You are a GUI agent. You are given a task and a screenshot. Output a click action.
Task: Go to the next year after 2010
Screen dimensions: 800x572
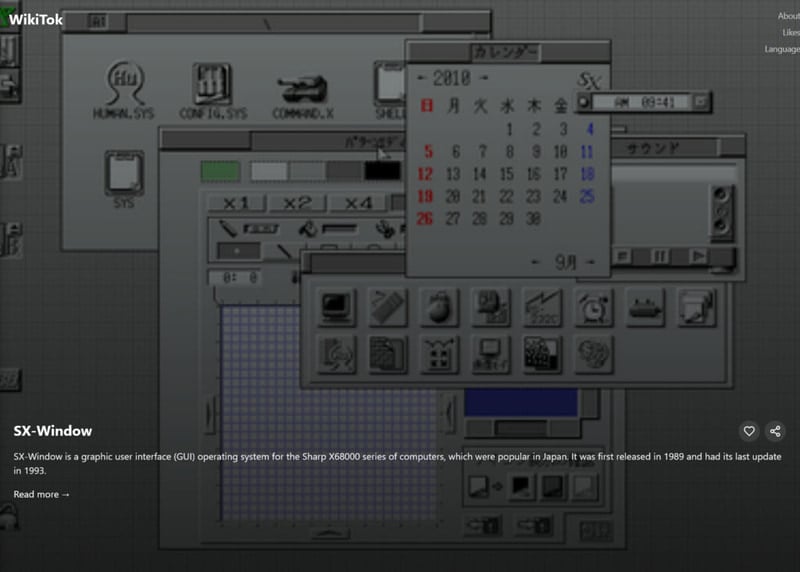coord(484,78)
